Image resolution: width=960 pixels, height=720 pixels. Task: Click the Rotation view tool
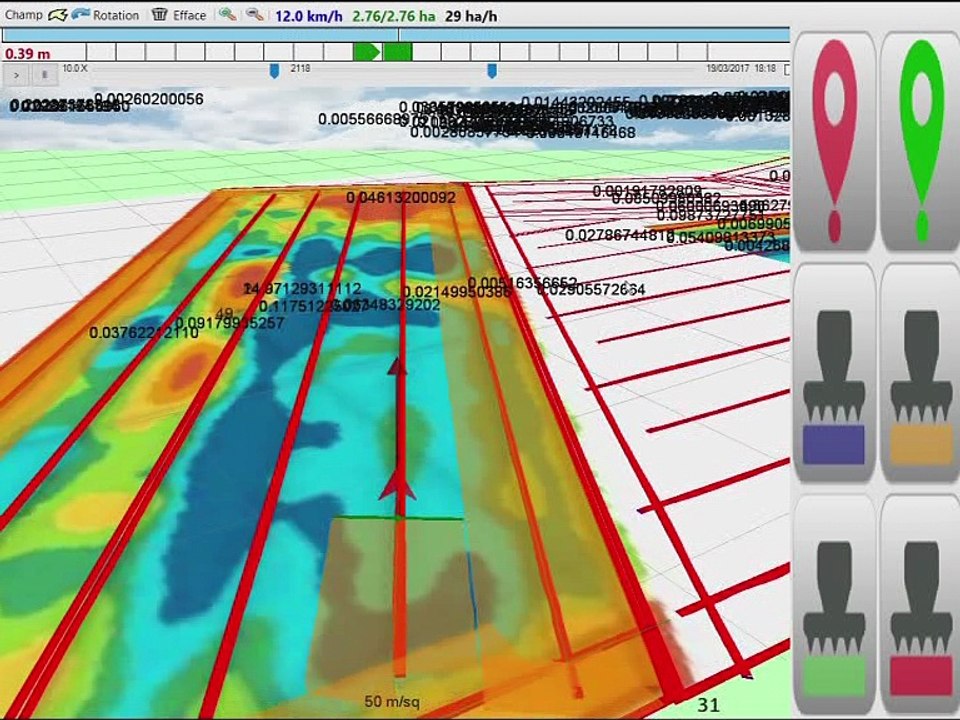(x=105, y=15)
